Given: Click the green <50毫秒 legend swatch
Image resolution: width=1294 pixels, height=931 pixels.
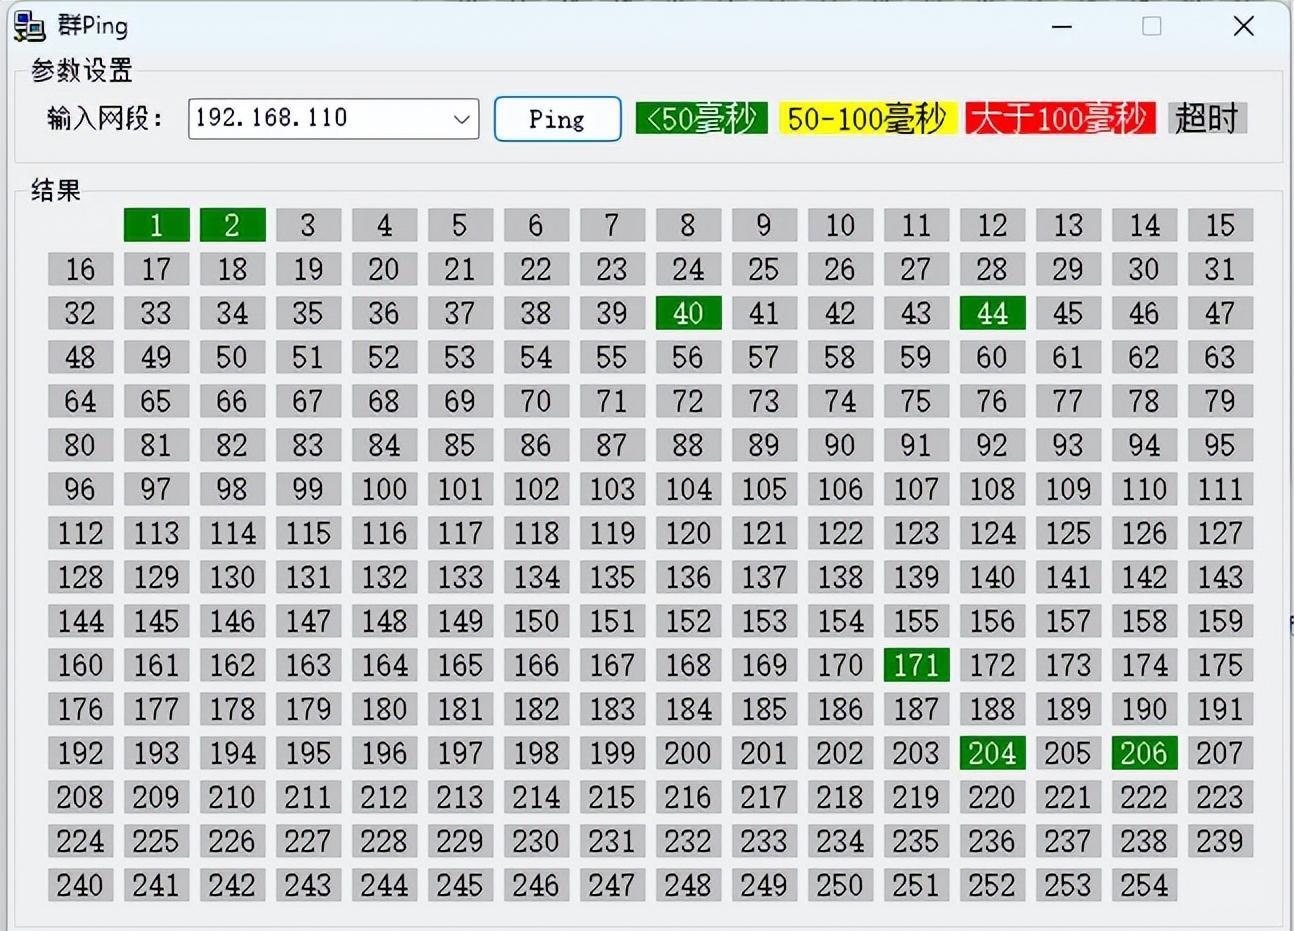Looking at the screenshot, I should click(x=701, y=118).
